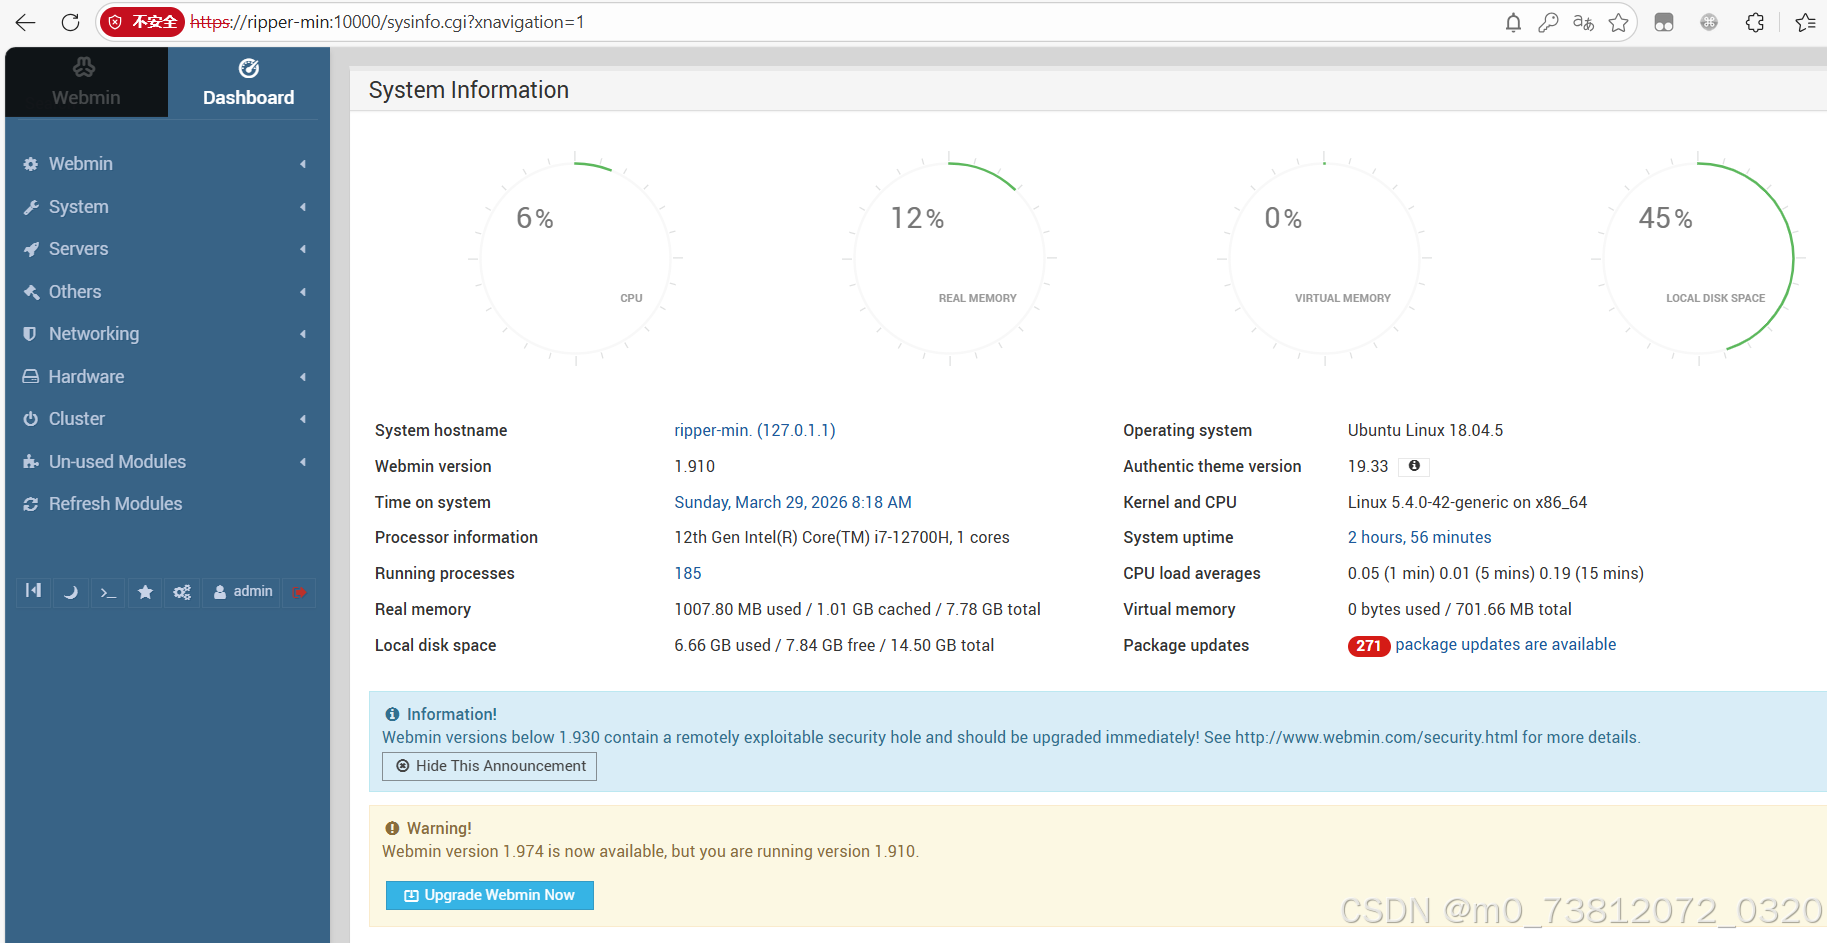Switch to the Webmin tab
Viewport: 1827px width, 943px height.
click(86, 83)
